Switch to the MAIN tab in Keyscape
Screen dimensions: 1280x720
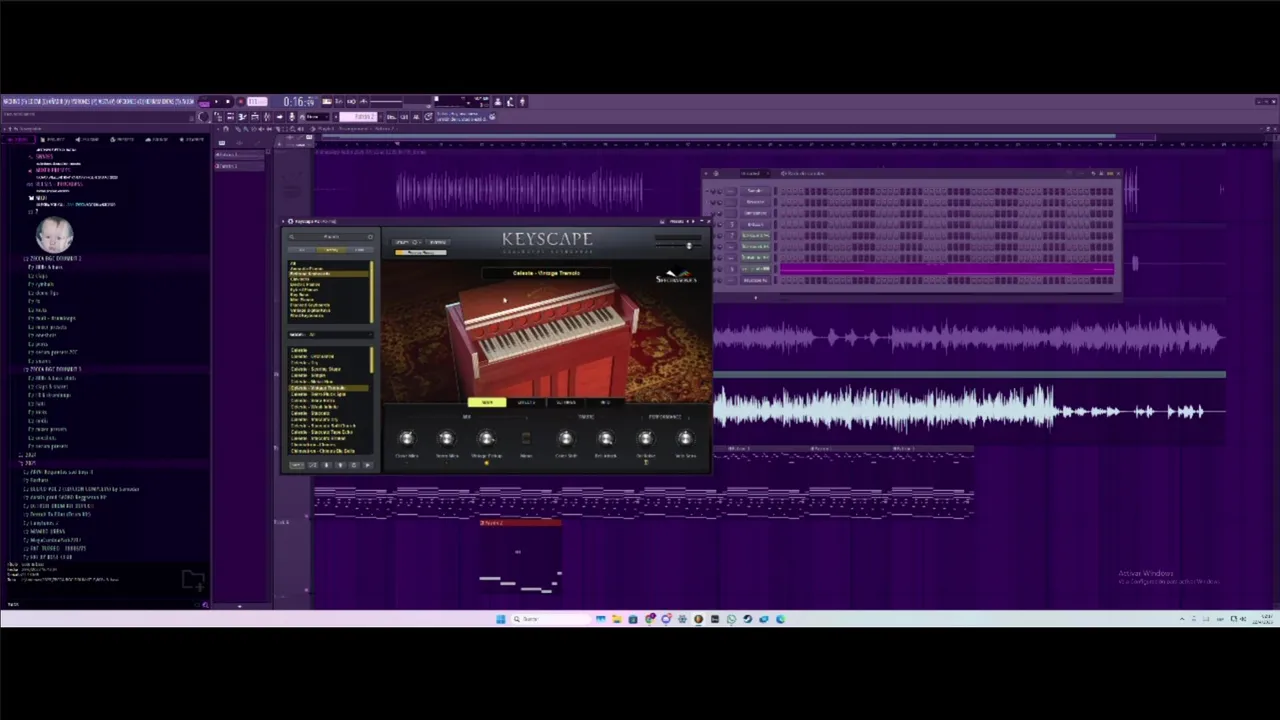[487, 402]
